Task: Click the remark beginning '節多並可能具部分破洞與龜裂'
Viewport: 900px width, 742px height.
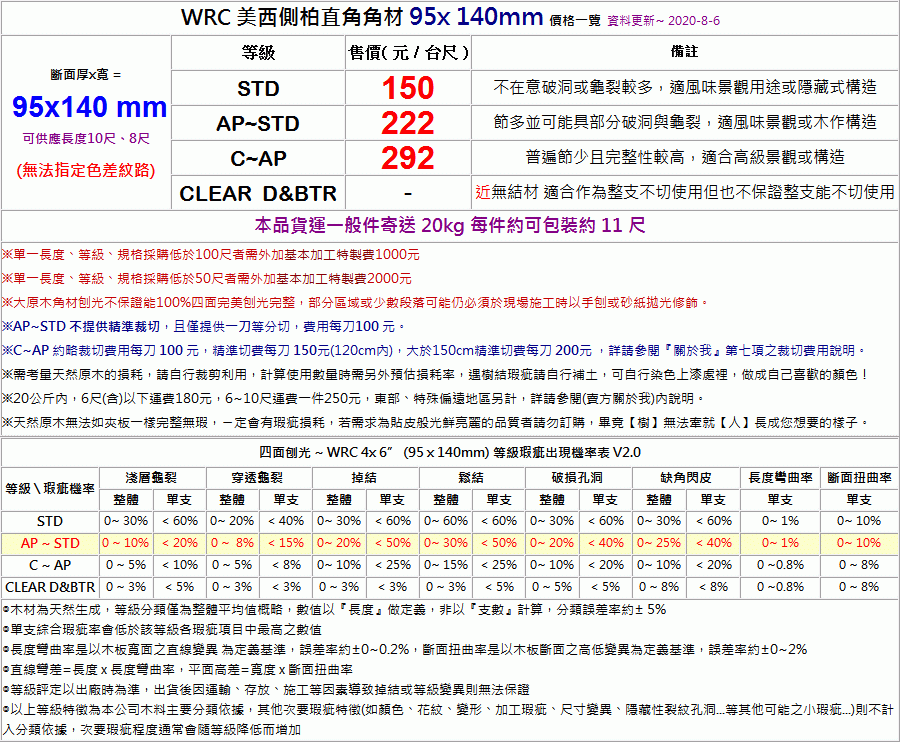Action: point(685,122)
